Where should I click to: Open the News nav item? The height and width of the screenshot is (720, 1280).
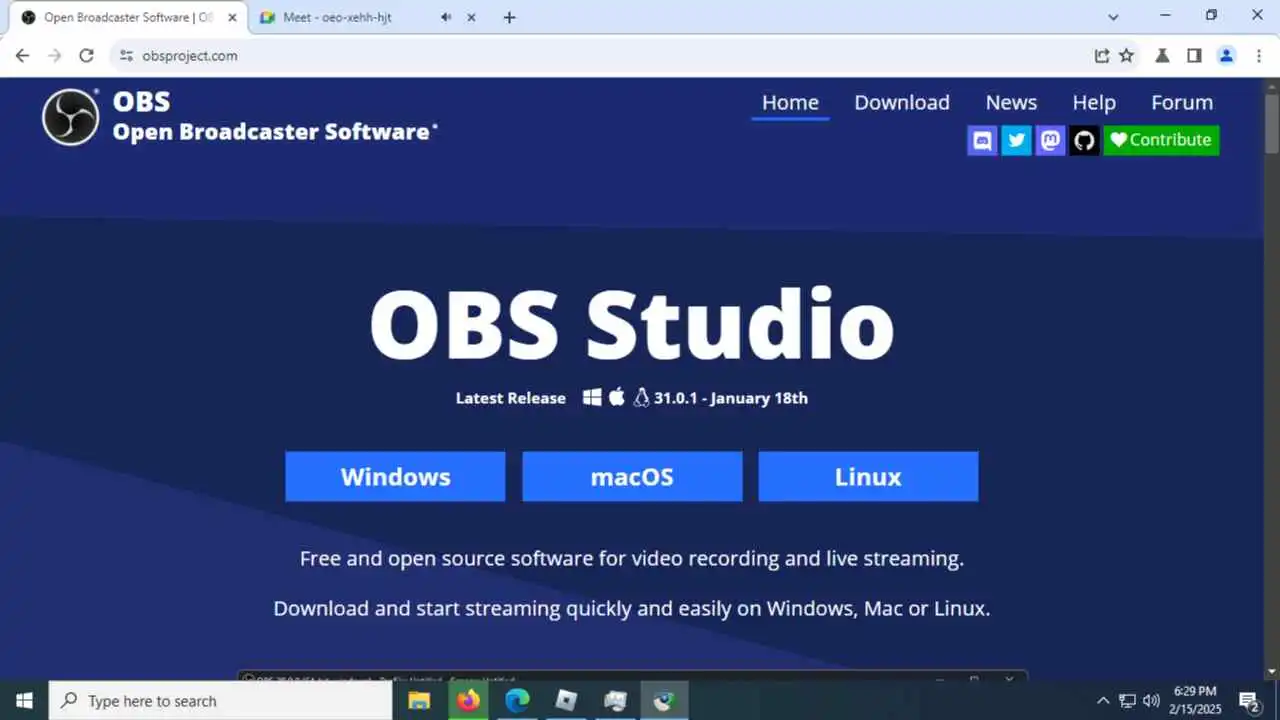coord(1011,102)
